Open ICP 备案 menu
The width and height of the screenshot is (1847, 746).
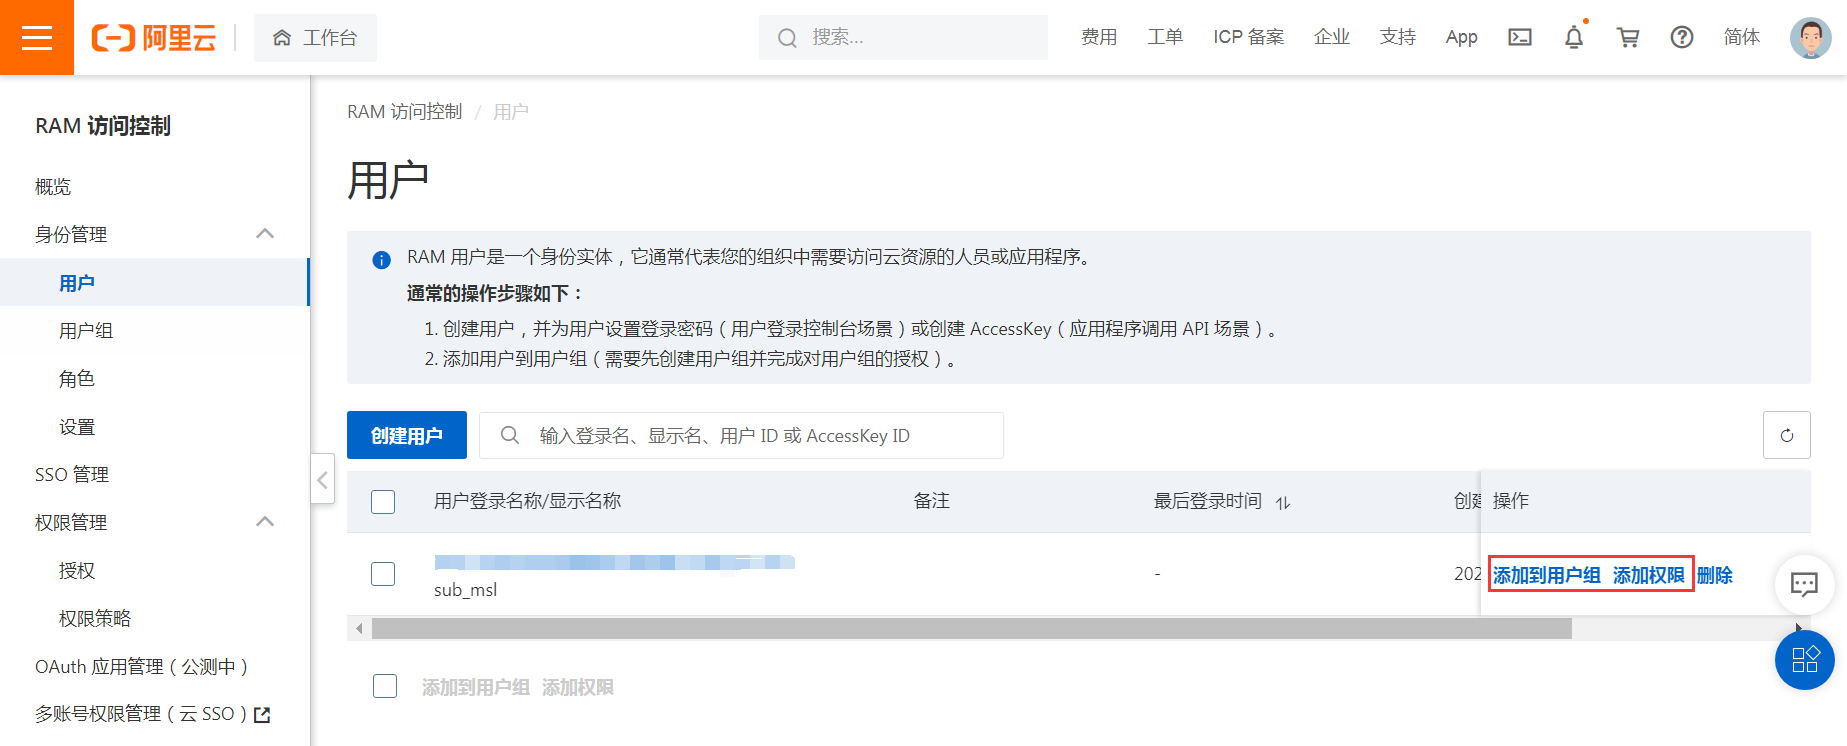click(x=1248, y=37)
